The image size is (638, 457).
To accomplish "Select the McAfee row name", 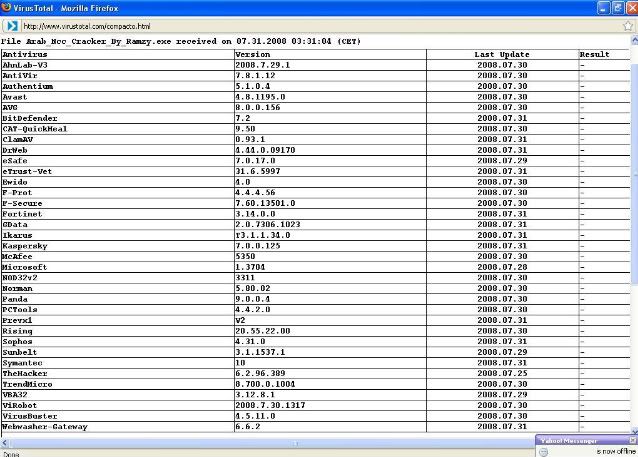I will 17,256.
